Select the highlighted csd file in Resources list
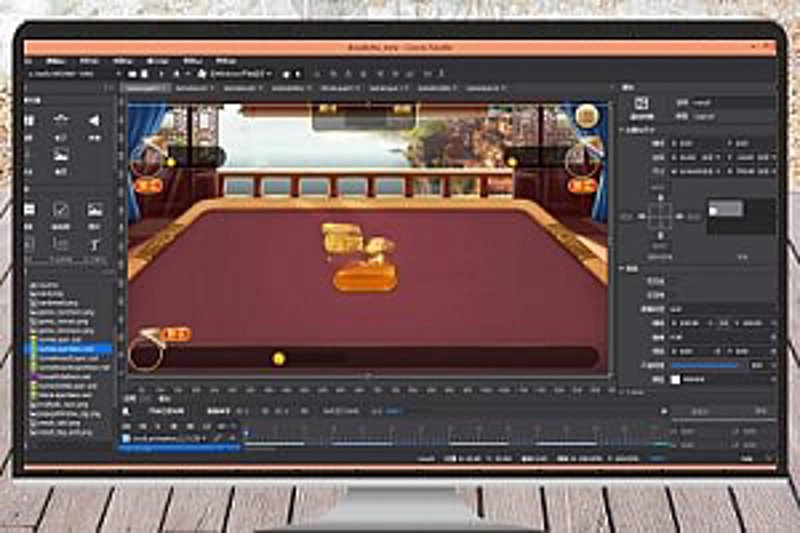The width and height of the screenshot is (800, 533). click(x=67, y=349)
